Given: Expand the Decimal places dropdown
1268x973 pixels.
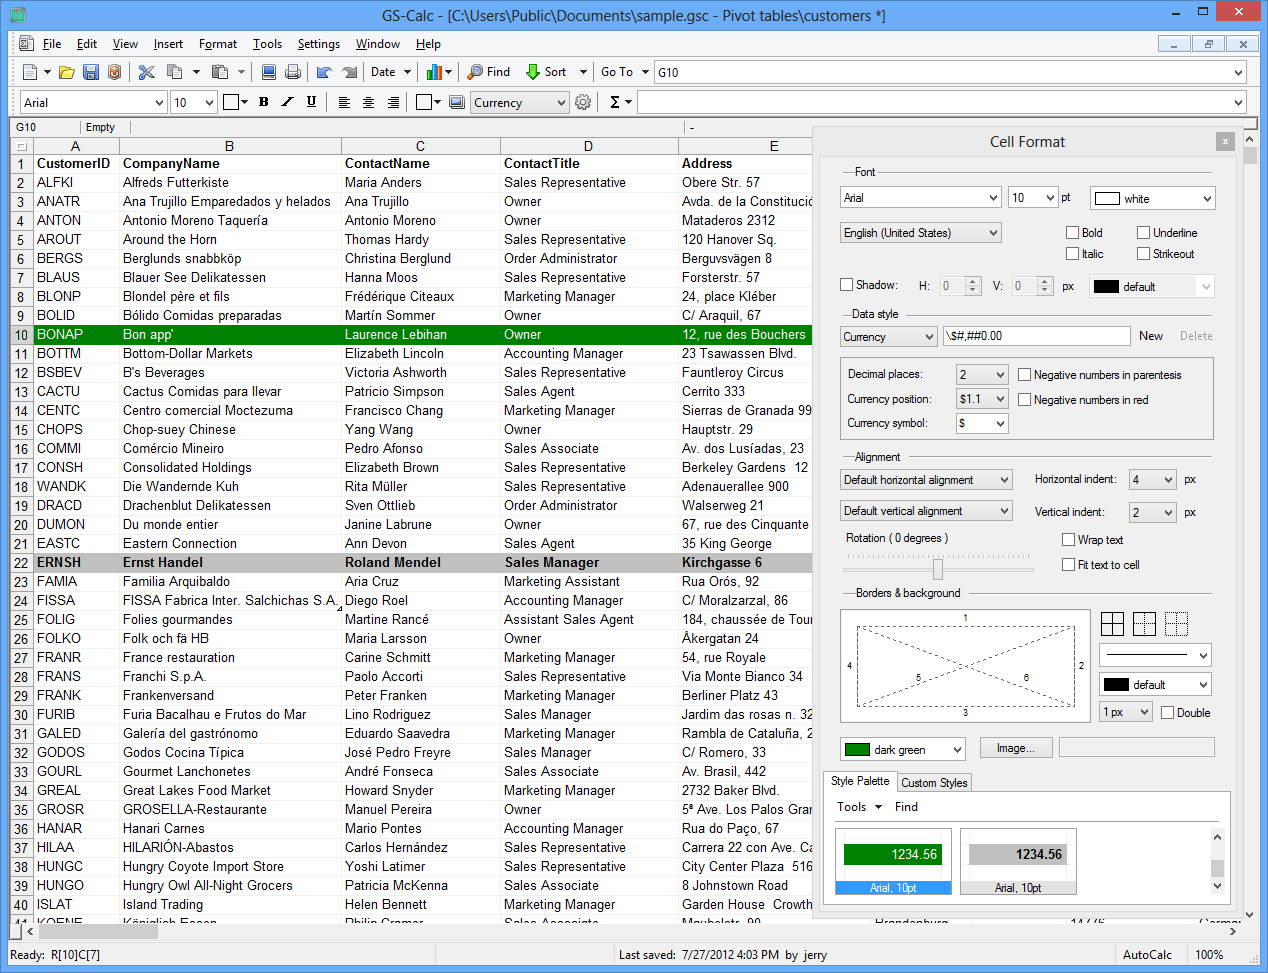Looking at the screenshot, I should [982, 374].
